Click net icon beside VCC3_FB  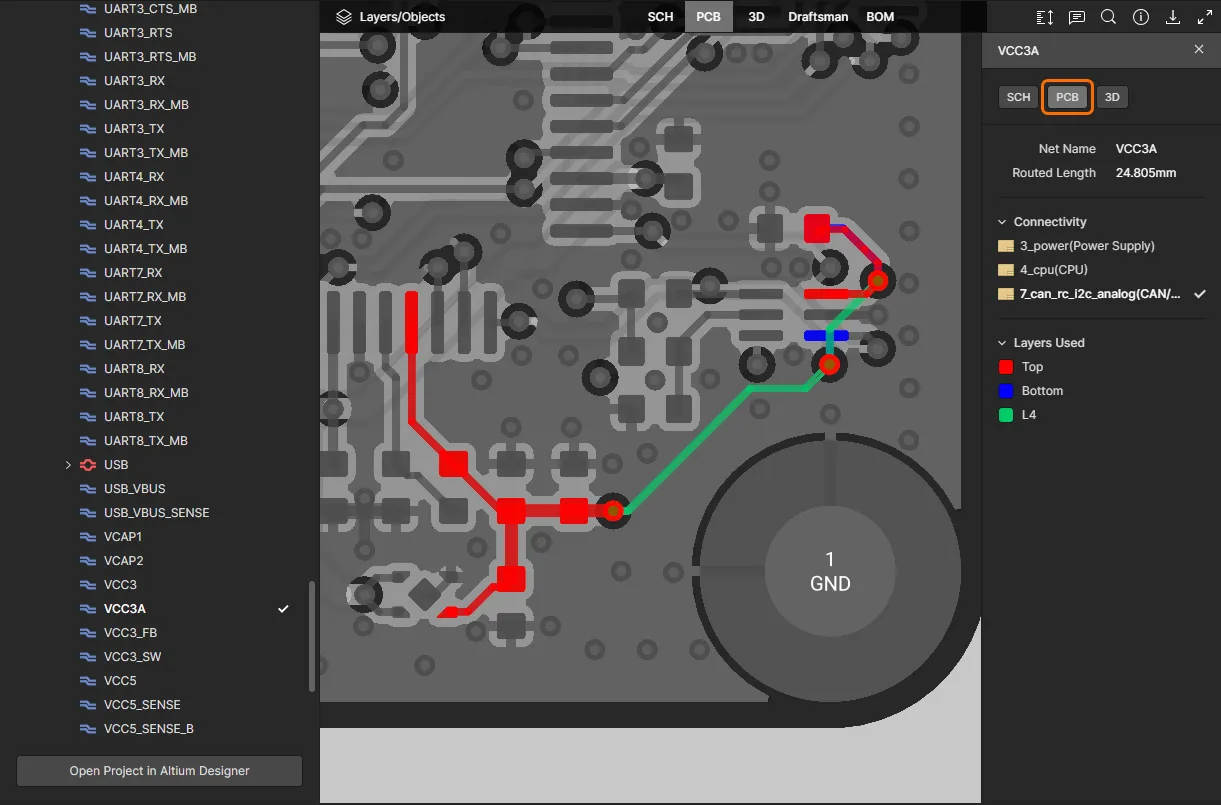tap(87, 633)
